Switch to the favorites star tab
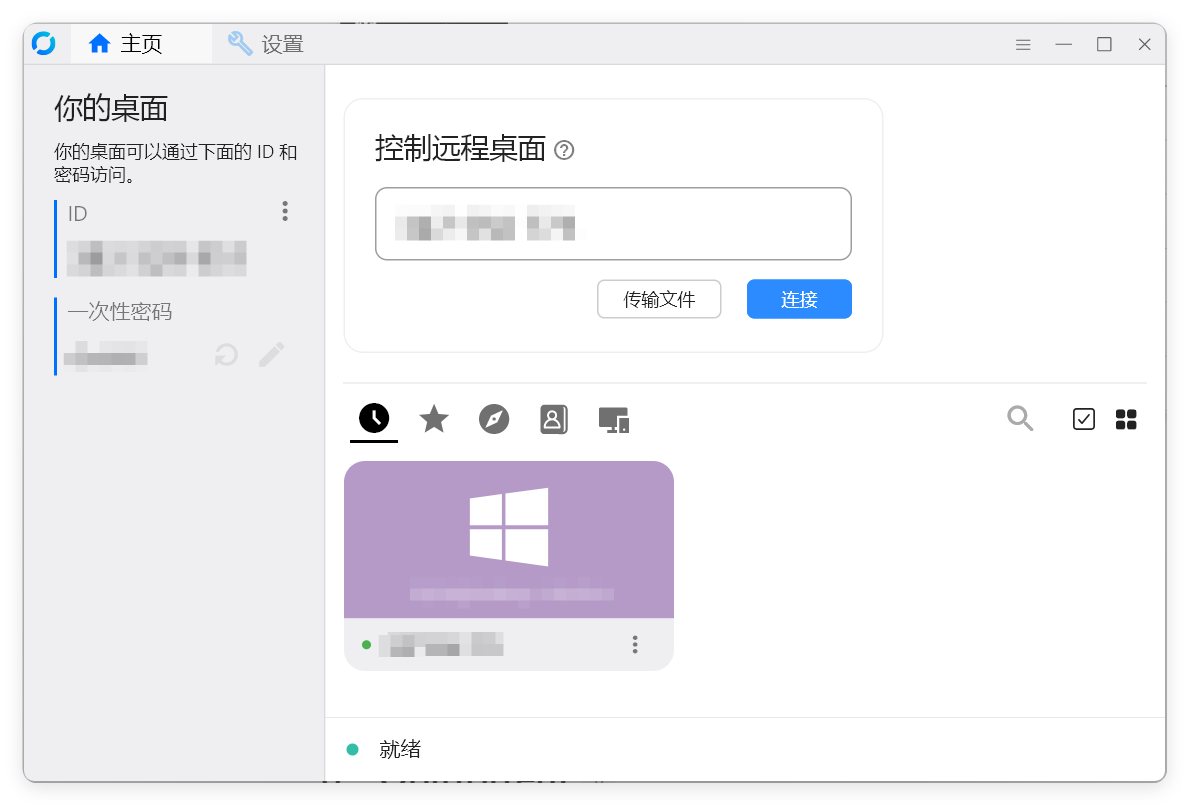The height and width of the screenshot is (805, 1189). (433, 419)
